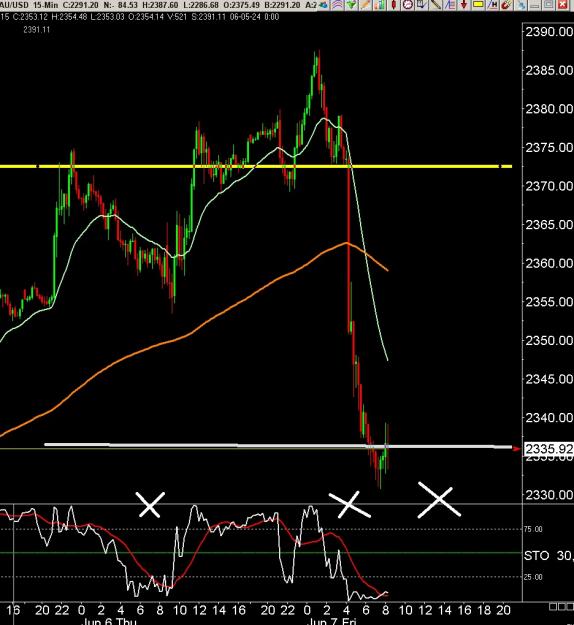574x625 pixels.
Task: Click the Jun 6 Thu date label
Action: click(109, 621)
